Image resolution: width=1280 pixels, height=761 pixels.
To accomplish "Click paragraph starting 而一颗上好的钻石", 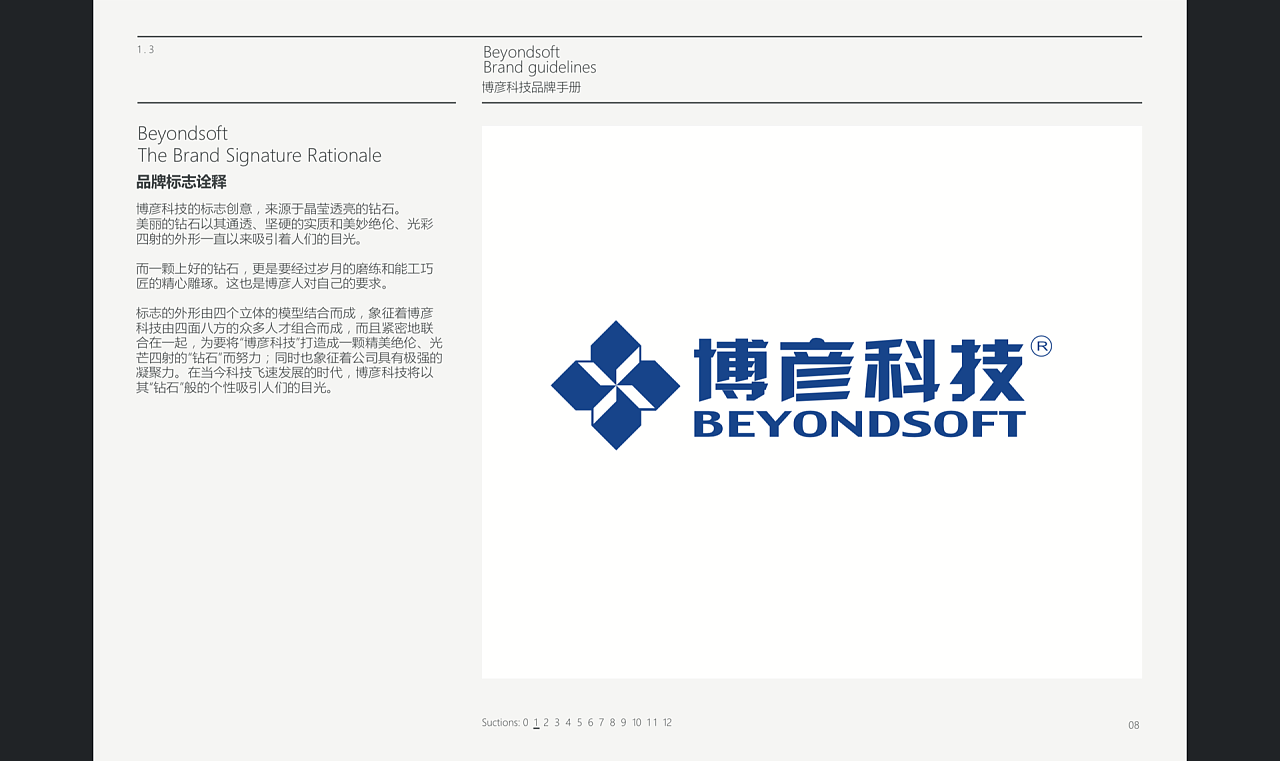I will coord(285,276).
